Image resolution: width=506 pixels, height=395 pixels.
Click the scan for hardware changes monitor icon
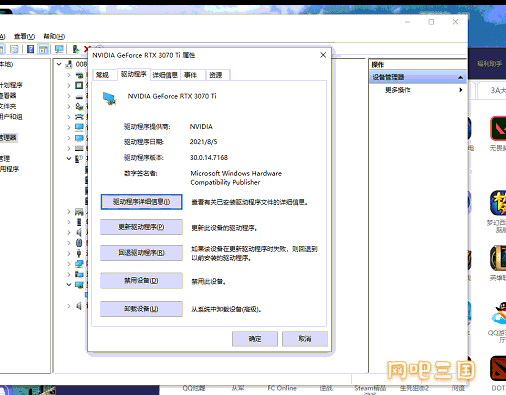pos(59,49)
